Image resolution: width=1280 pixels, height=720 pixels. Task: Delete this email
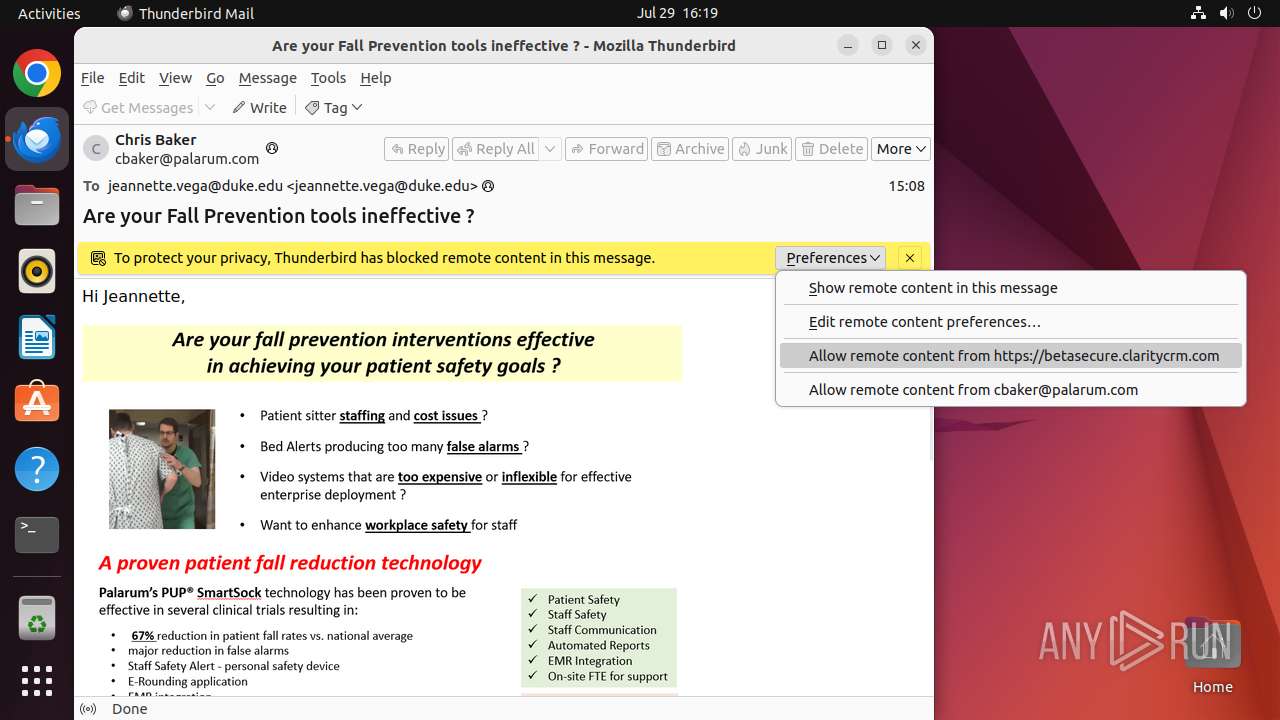pyautogui.click(x=832, y=149)
